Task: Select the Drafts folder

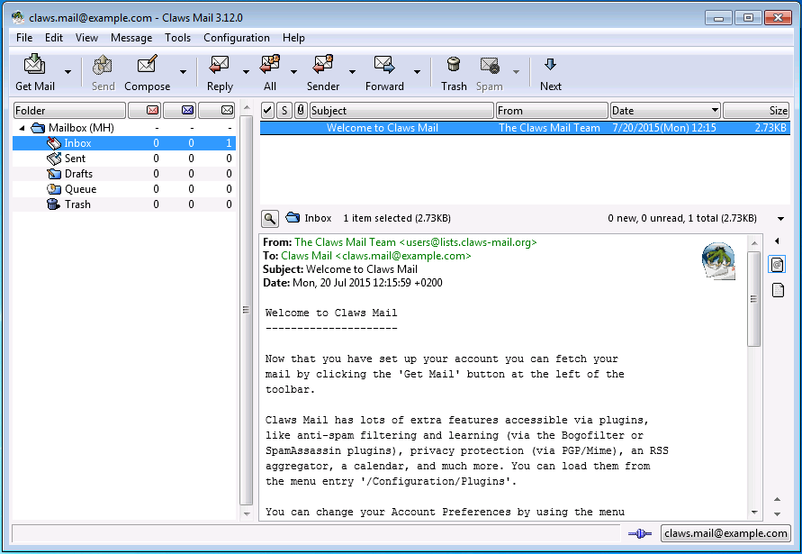Action: (x=78, y=174)
